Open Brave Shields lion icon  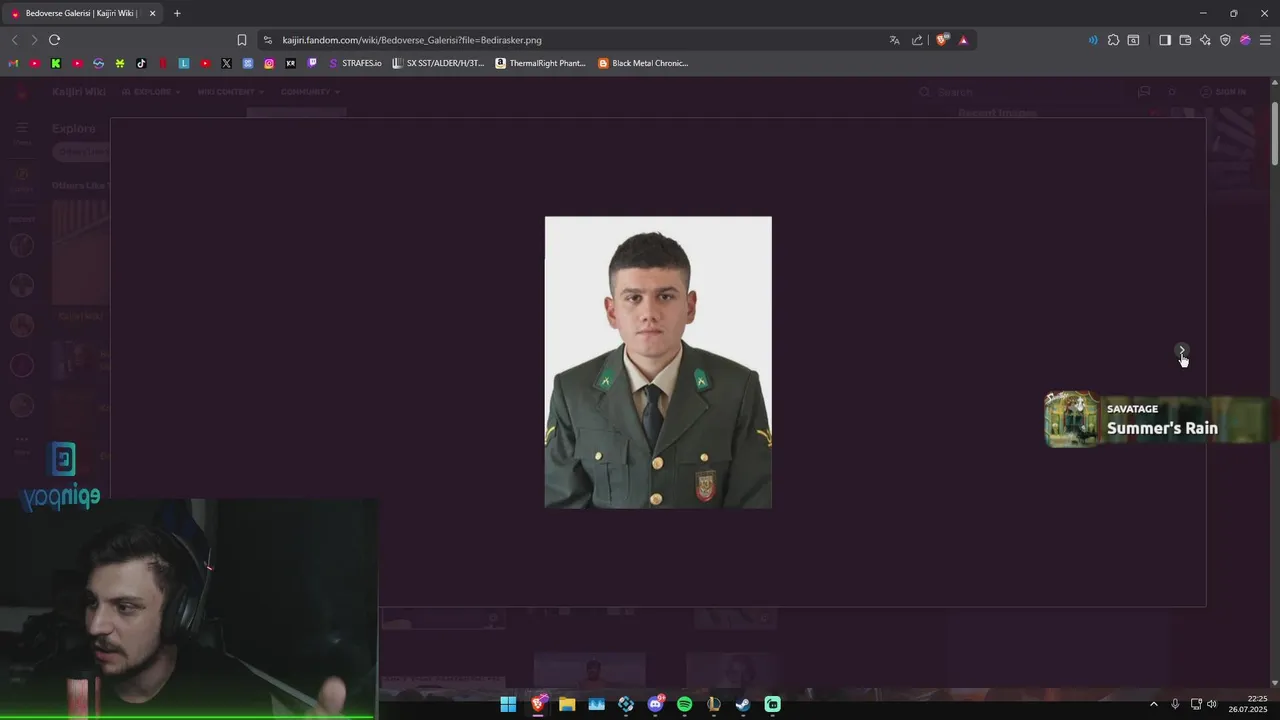[x=942, y=40]
